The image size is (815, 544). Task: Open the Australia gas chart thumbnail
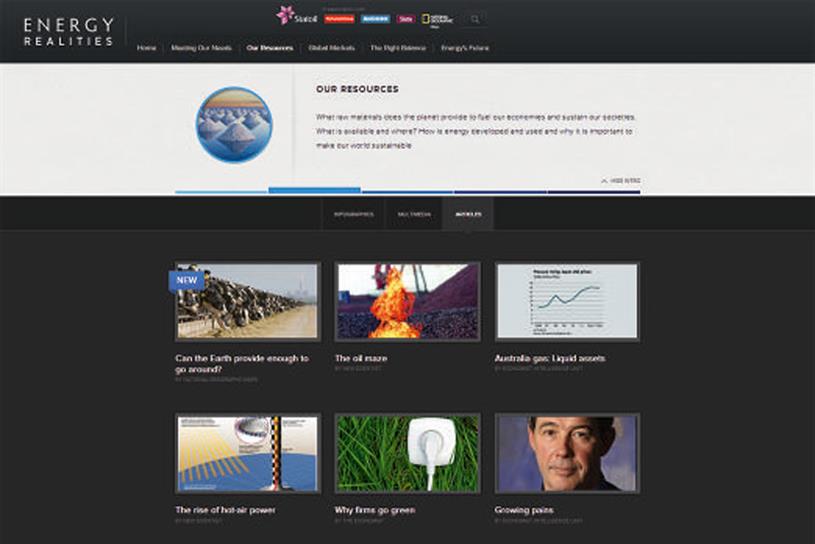tap(567, 302)
